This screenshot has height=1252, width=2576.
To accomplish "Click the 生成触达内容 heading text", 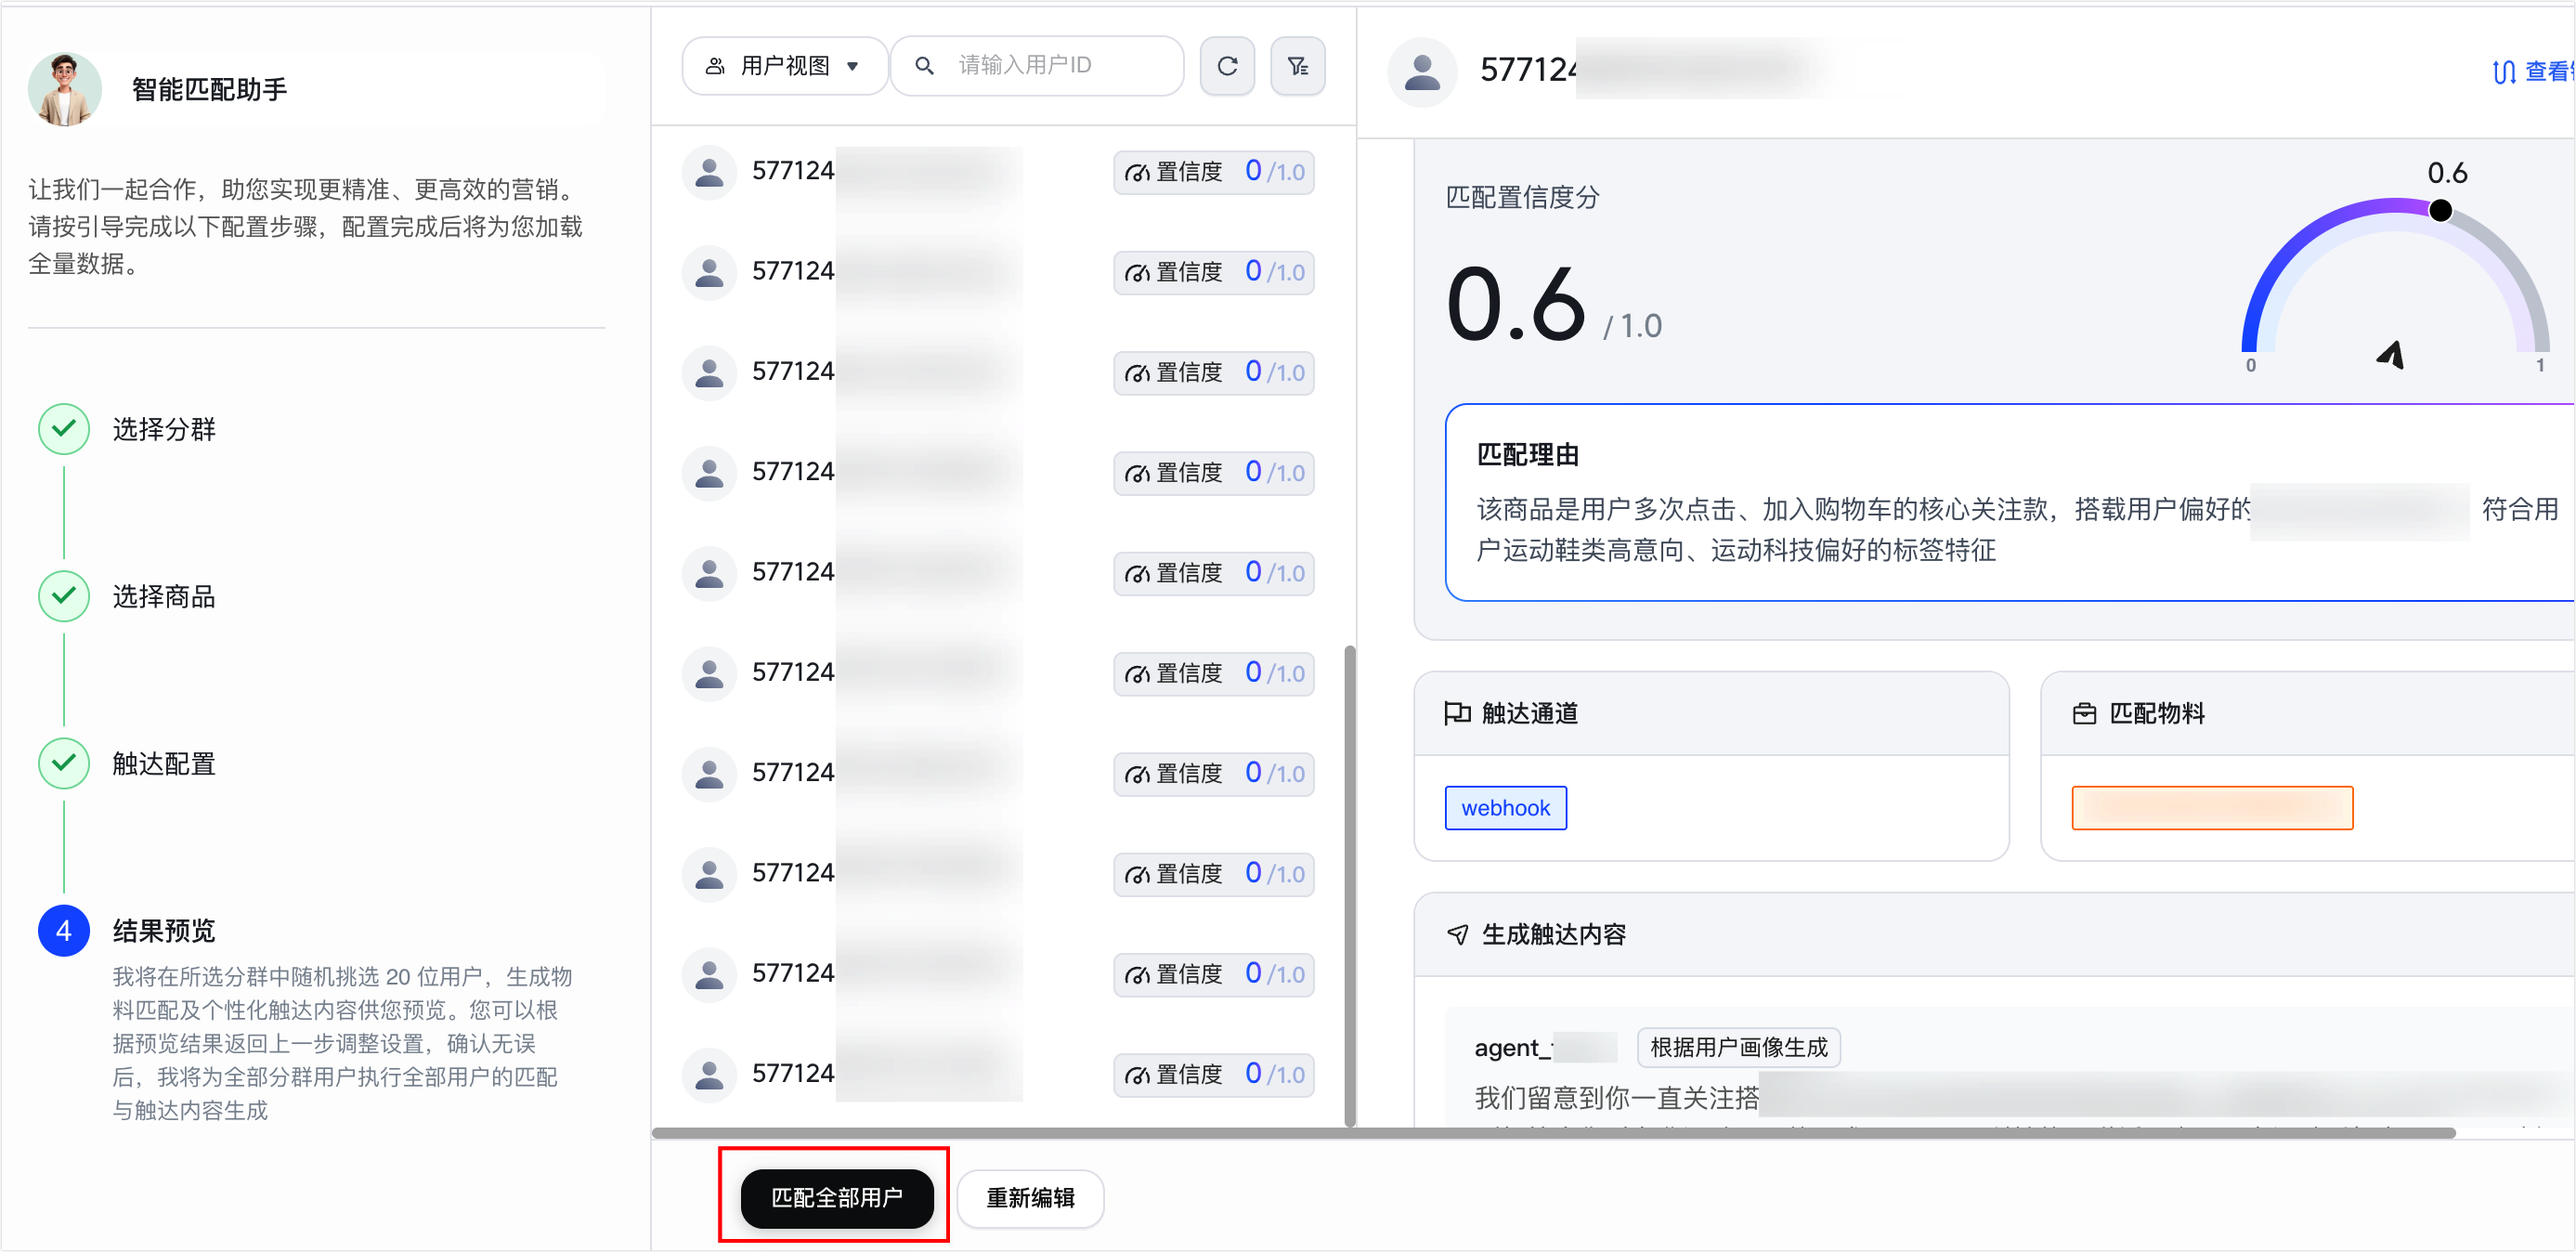I will point(1553,934).
